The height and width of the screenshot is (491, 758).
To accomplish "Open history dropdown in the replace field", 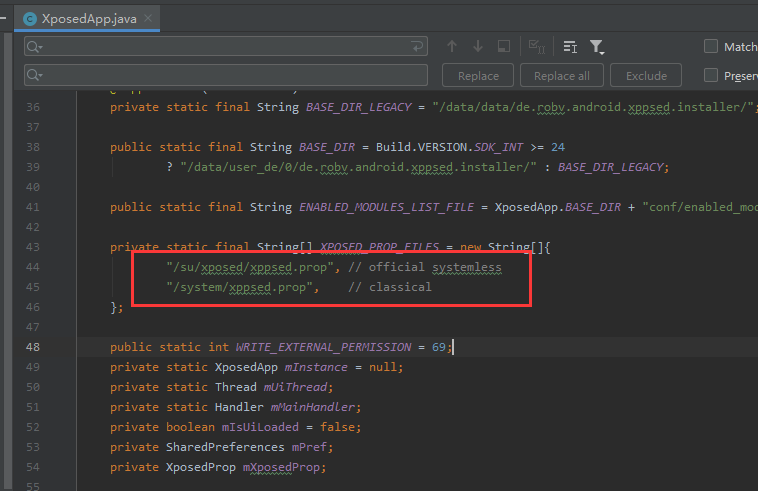I will [x=35, y=75].
